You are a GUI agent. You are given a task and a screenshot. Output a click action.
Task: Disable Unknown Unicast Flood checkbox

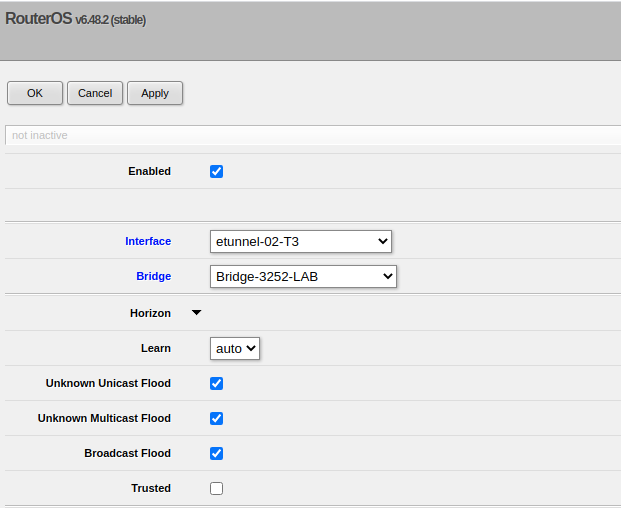pos(216,383)
